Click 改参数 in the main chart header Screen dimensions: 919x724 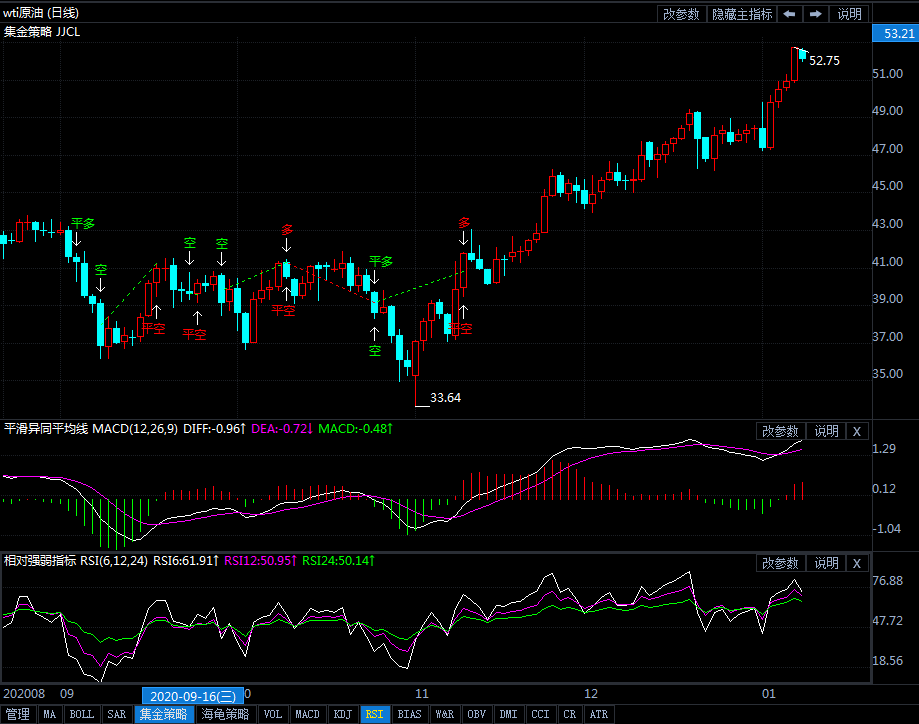click(x=681, y=14)
